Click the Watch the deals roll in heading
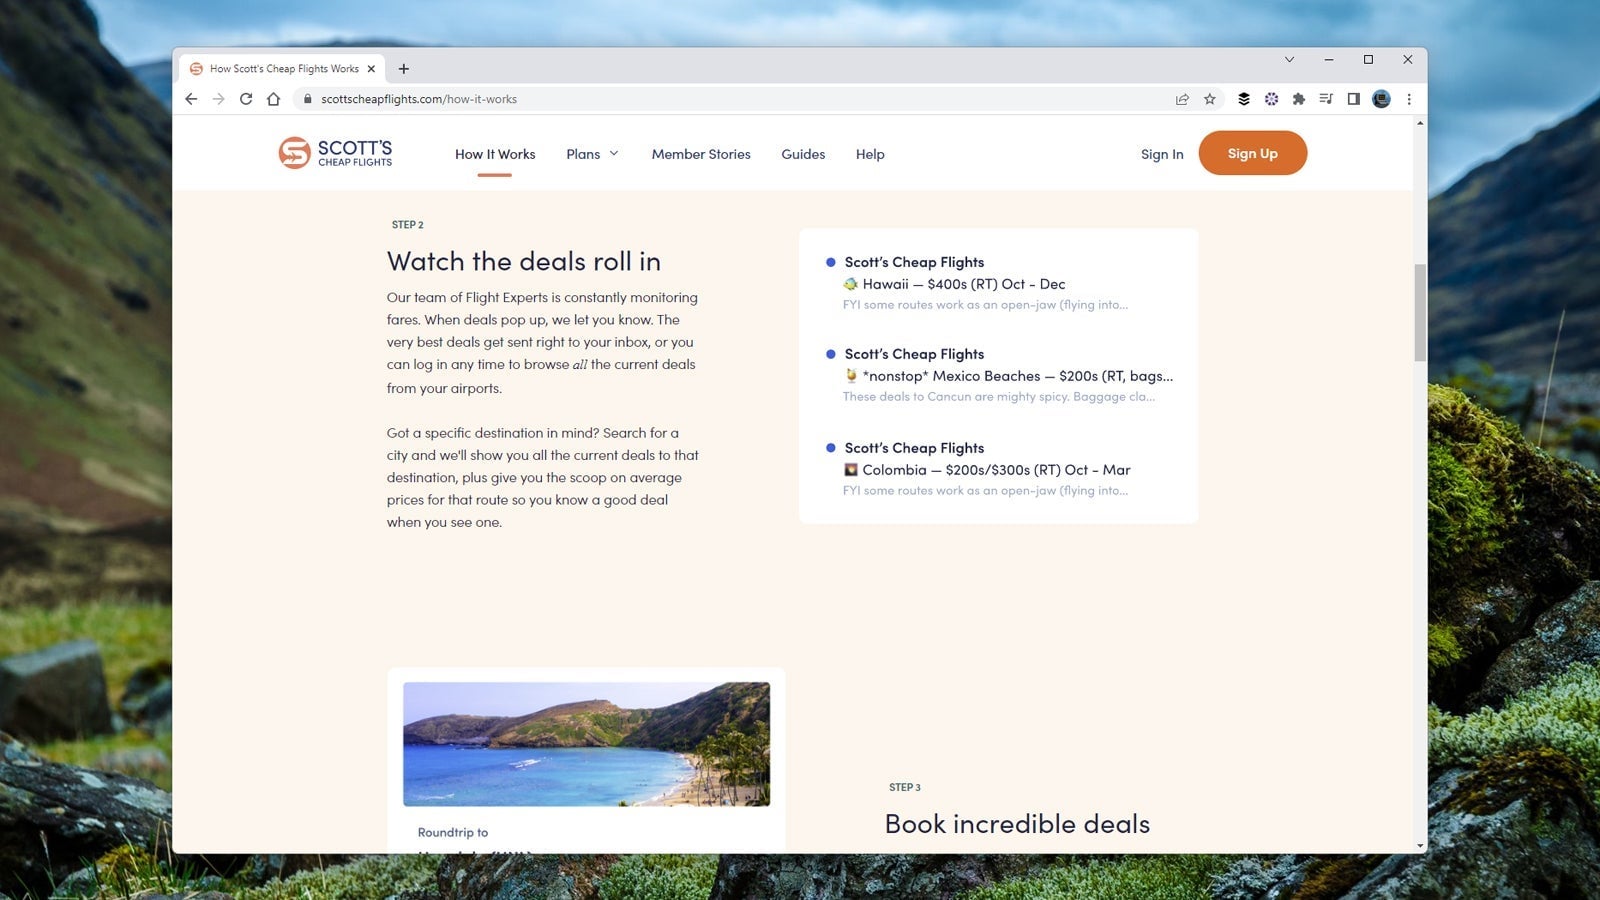The height and width of the screenshot is (900, 1600). 524,261
